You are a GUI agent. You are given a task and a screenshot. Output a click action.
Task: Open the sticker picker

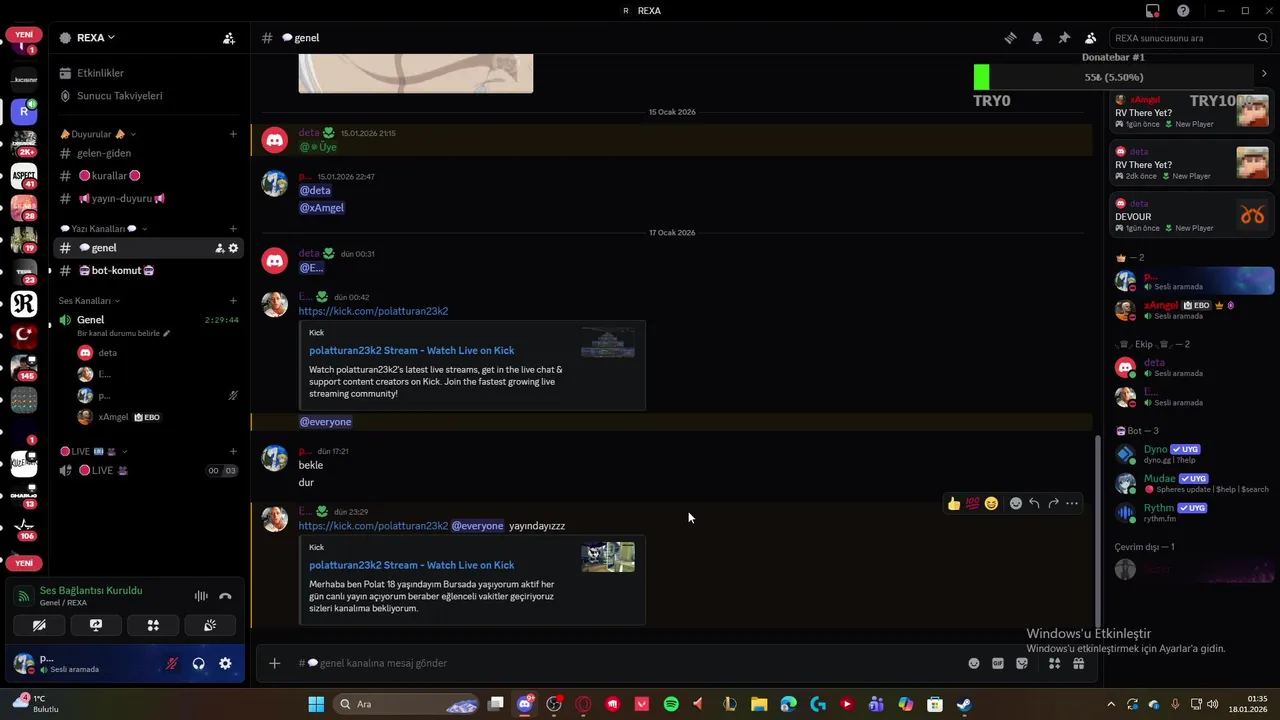pos(1022,663)
